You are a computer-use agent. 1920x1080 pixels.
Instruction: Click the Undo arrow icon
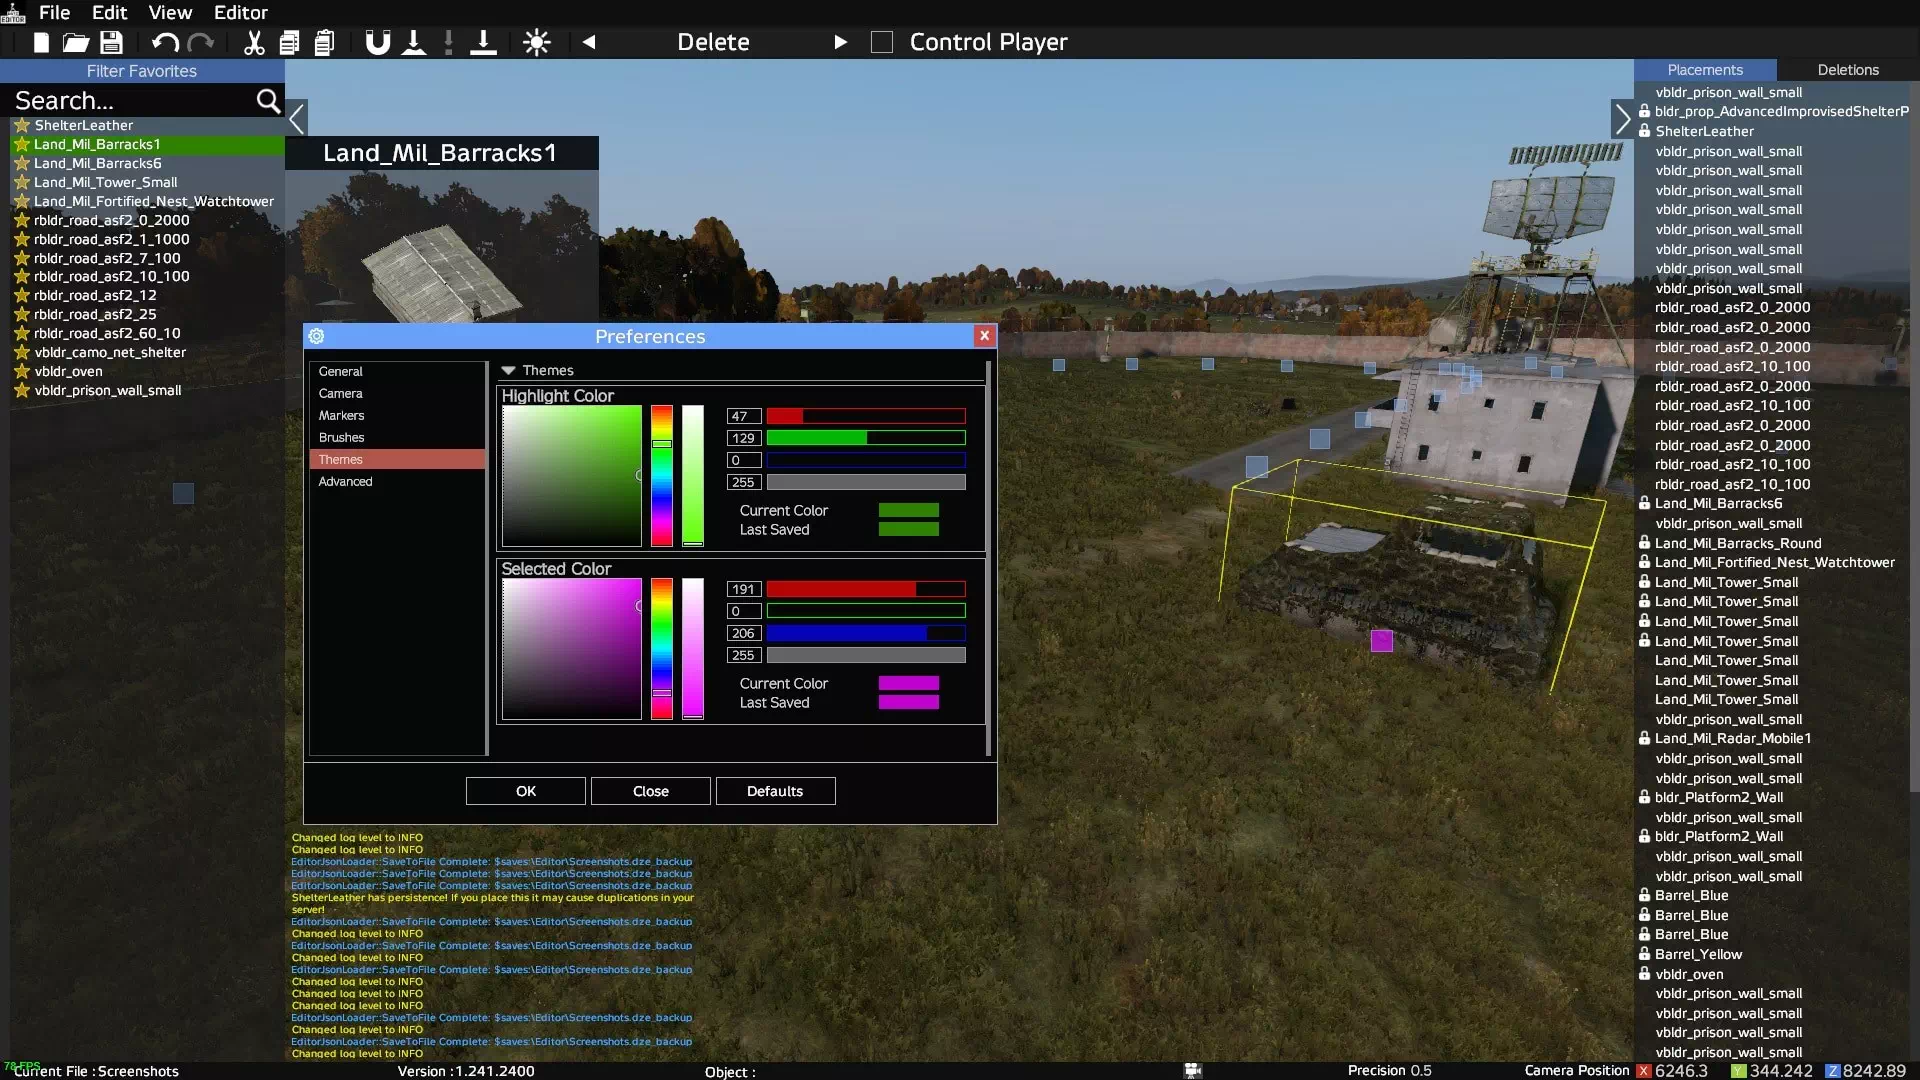coord(165,42)
